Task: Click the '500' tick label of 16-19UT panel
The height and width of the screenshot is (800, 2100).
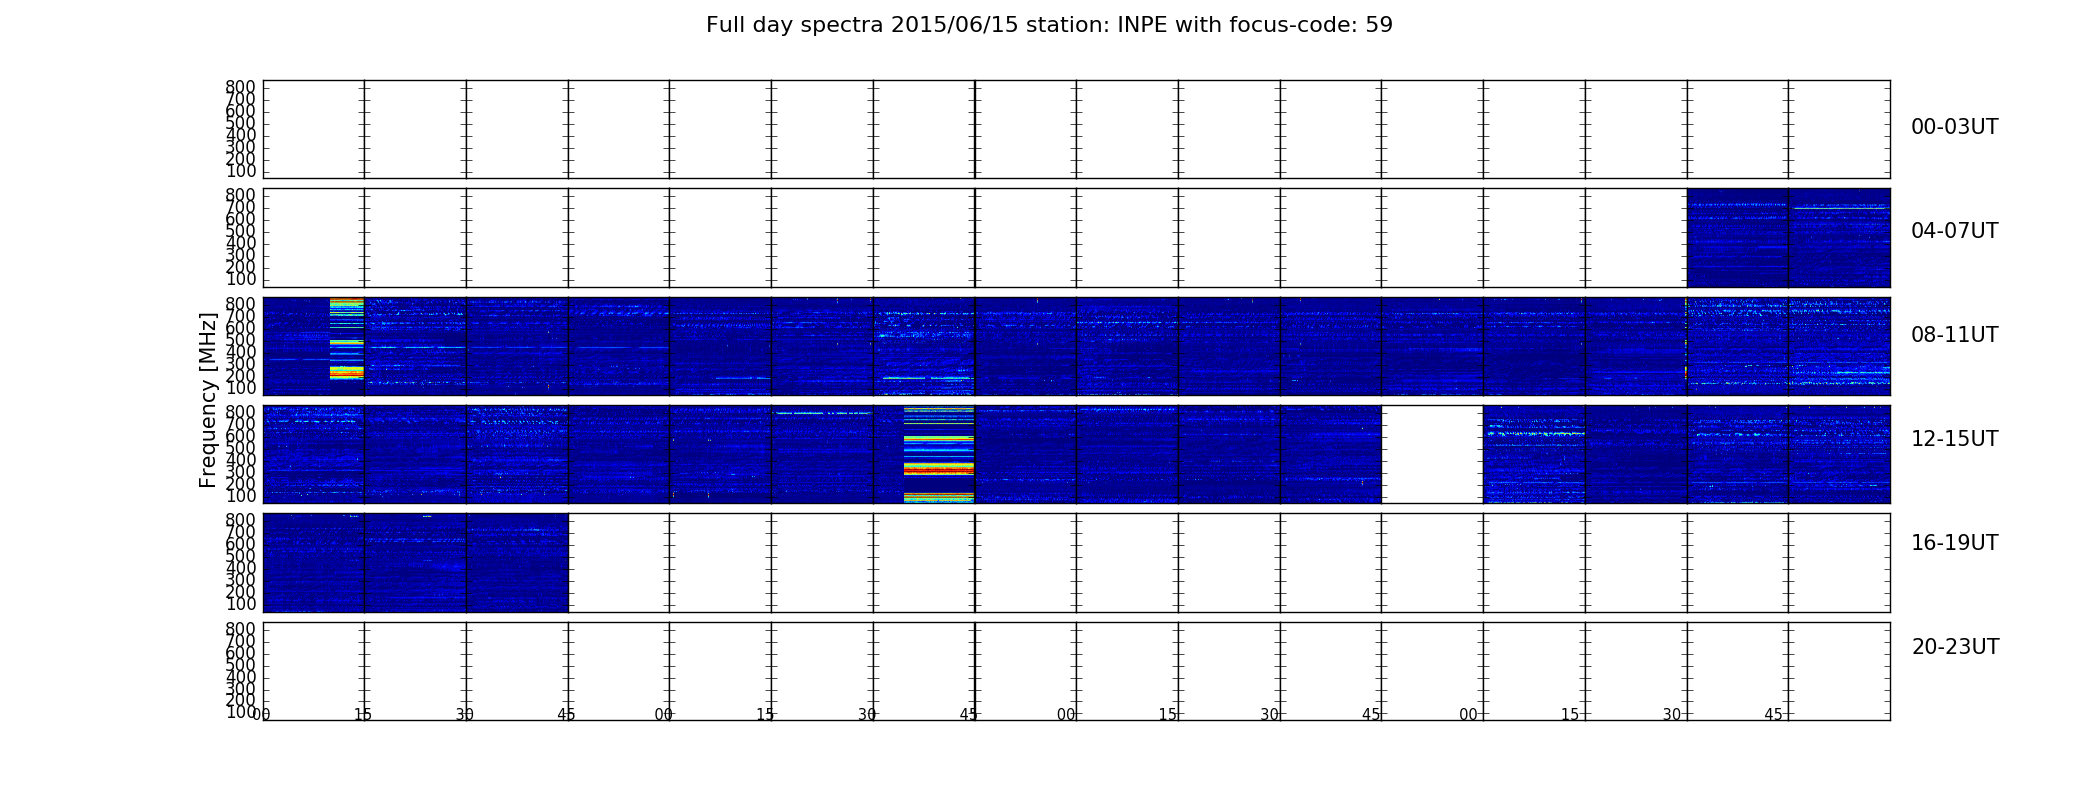Action: (240, 556)
